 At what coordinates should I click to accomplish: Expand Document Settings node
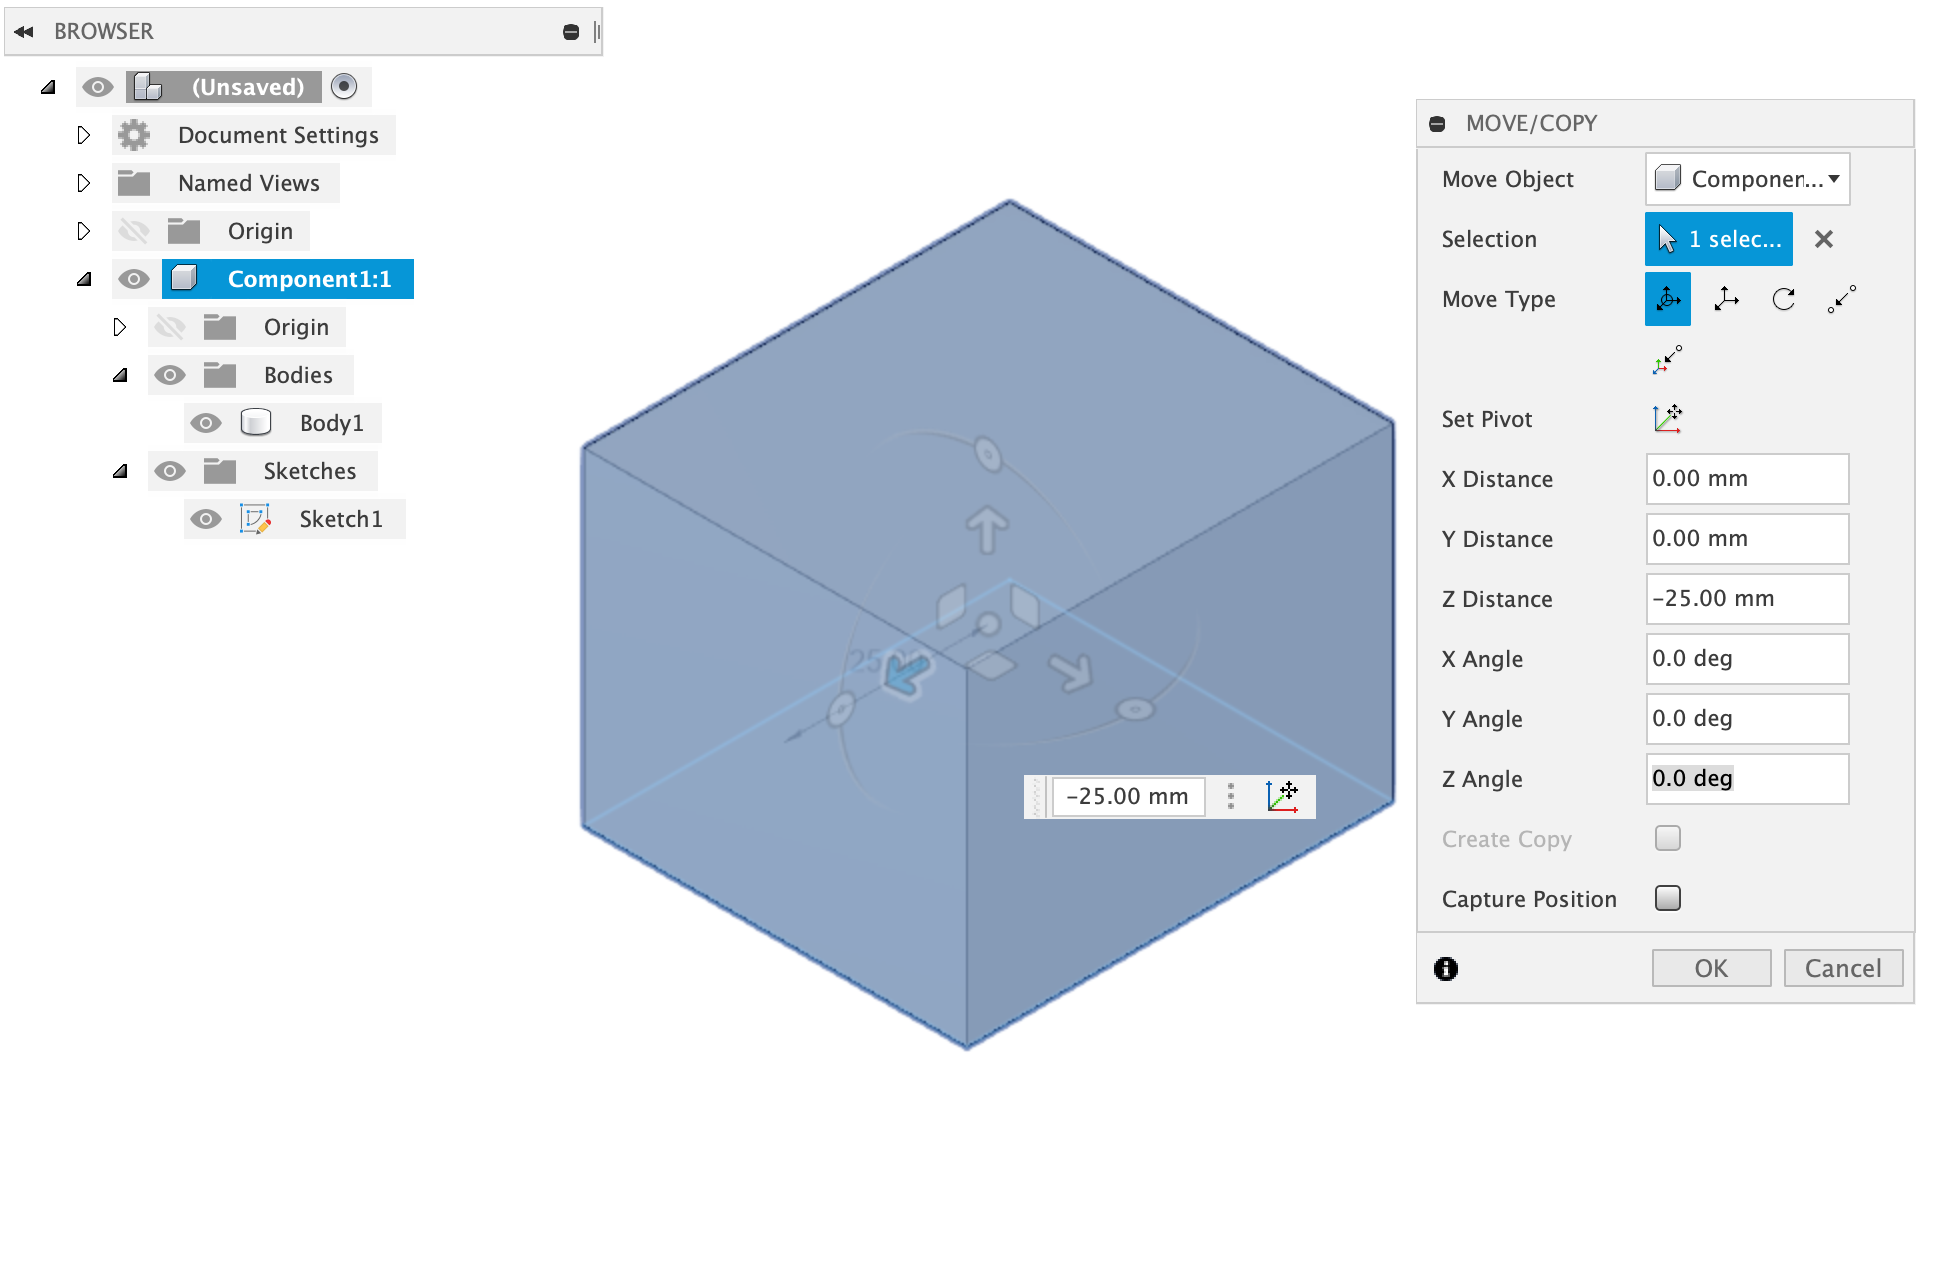pyautogui.click(x=84, y=135)
